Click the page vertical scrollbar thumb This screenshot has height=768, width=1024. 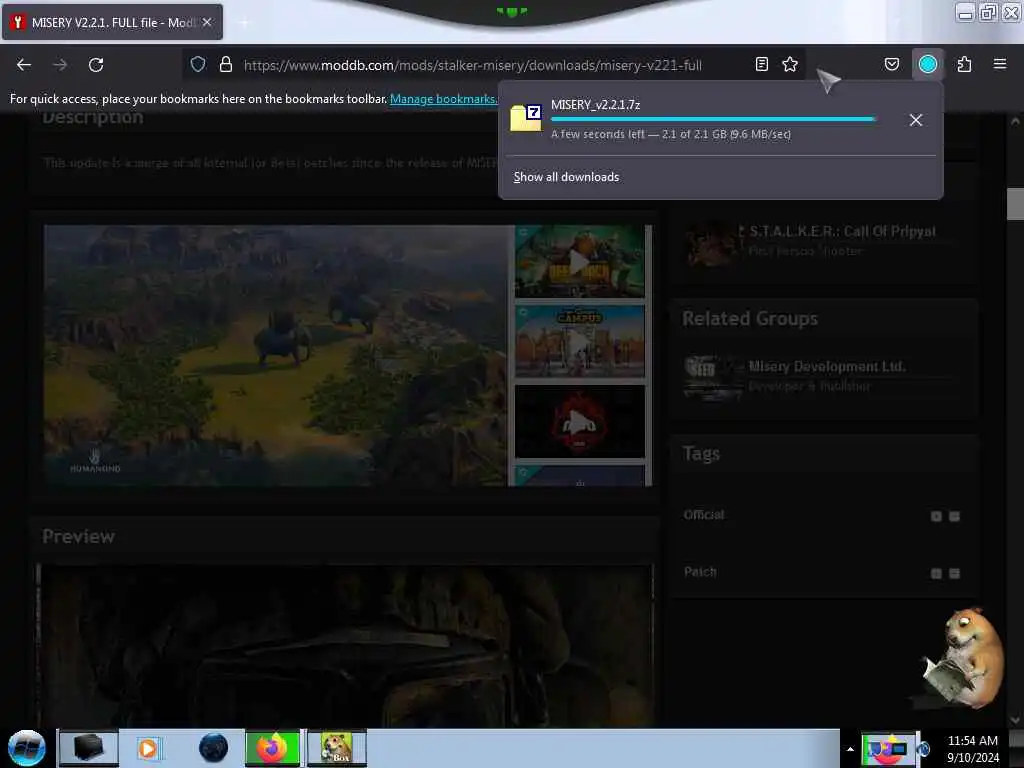coord(1015,204)
